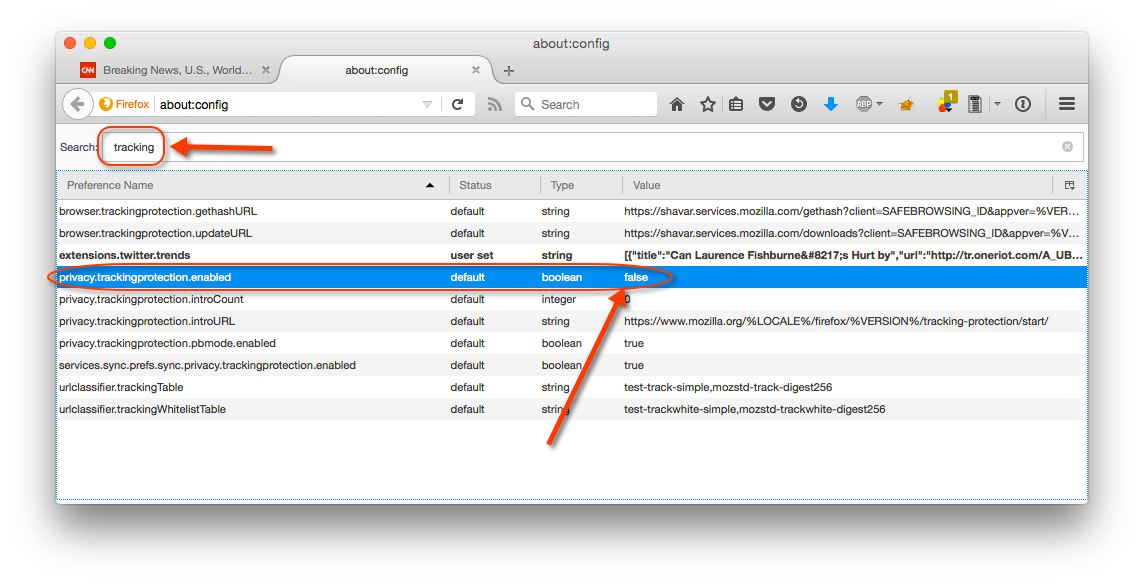Select services.sync.prefs.sync.privacy.trackingprotection.enabled row
The width and height of the screenshot is (1144, 584).
(572, 365)
